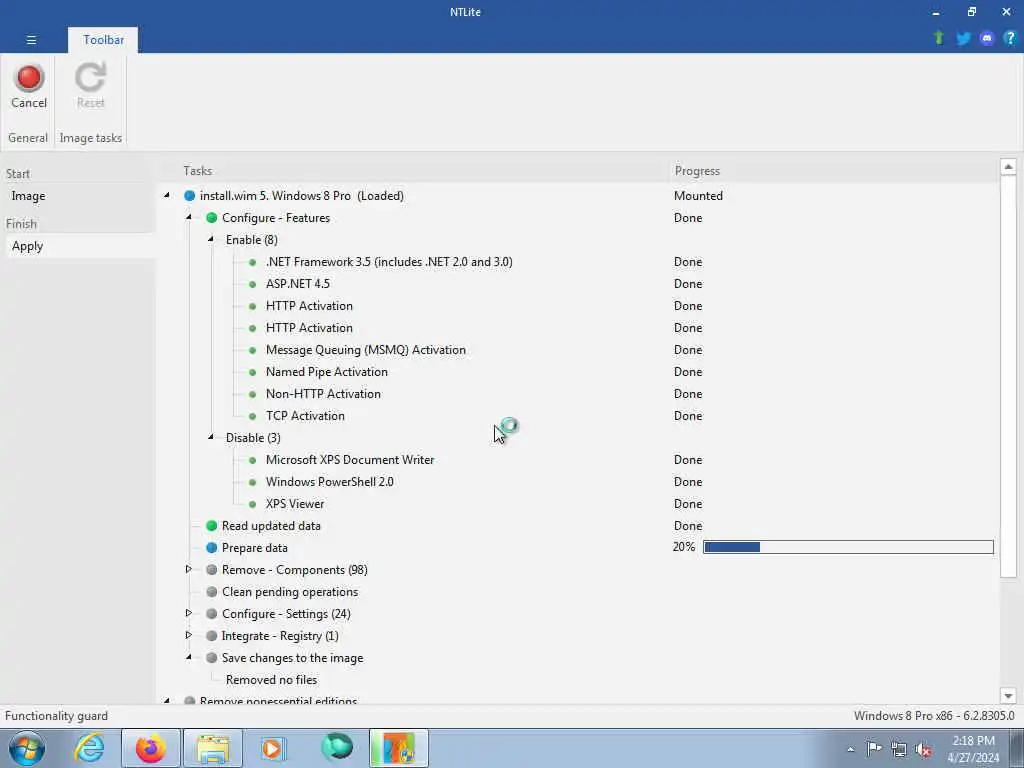The width and height of the screenshot is (1024, 768).
Task: Click network tray icon
Action: pyautogui.click(x=899, y=749)
